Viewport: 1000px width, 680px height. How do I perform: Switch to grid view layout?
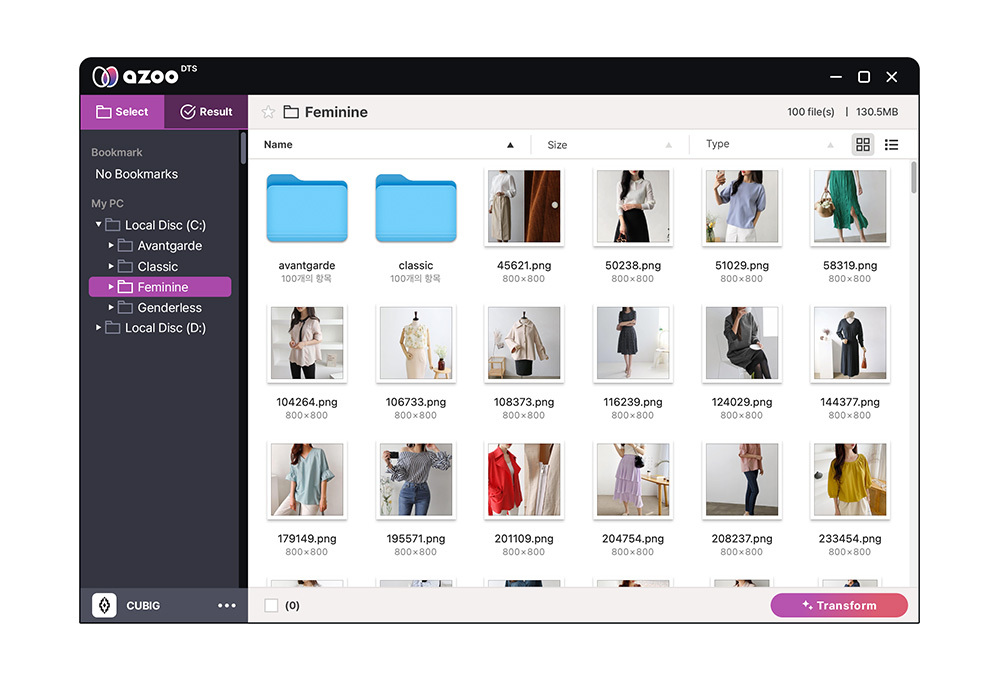coord(863,145)
